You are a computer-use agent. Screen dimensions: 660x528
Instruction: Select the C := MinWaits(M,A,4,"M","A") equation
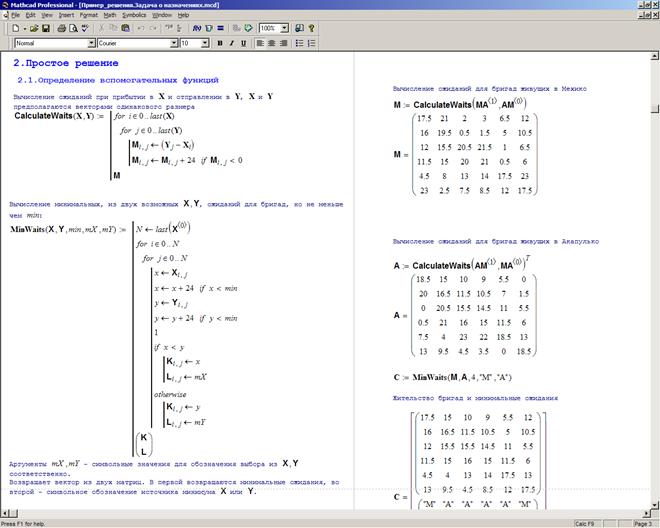452,377
